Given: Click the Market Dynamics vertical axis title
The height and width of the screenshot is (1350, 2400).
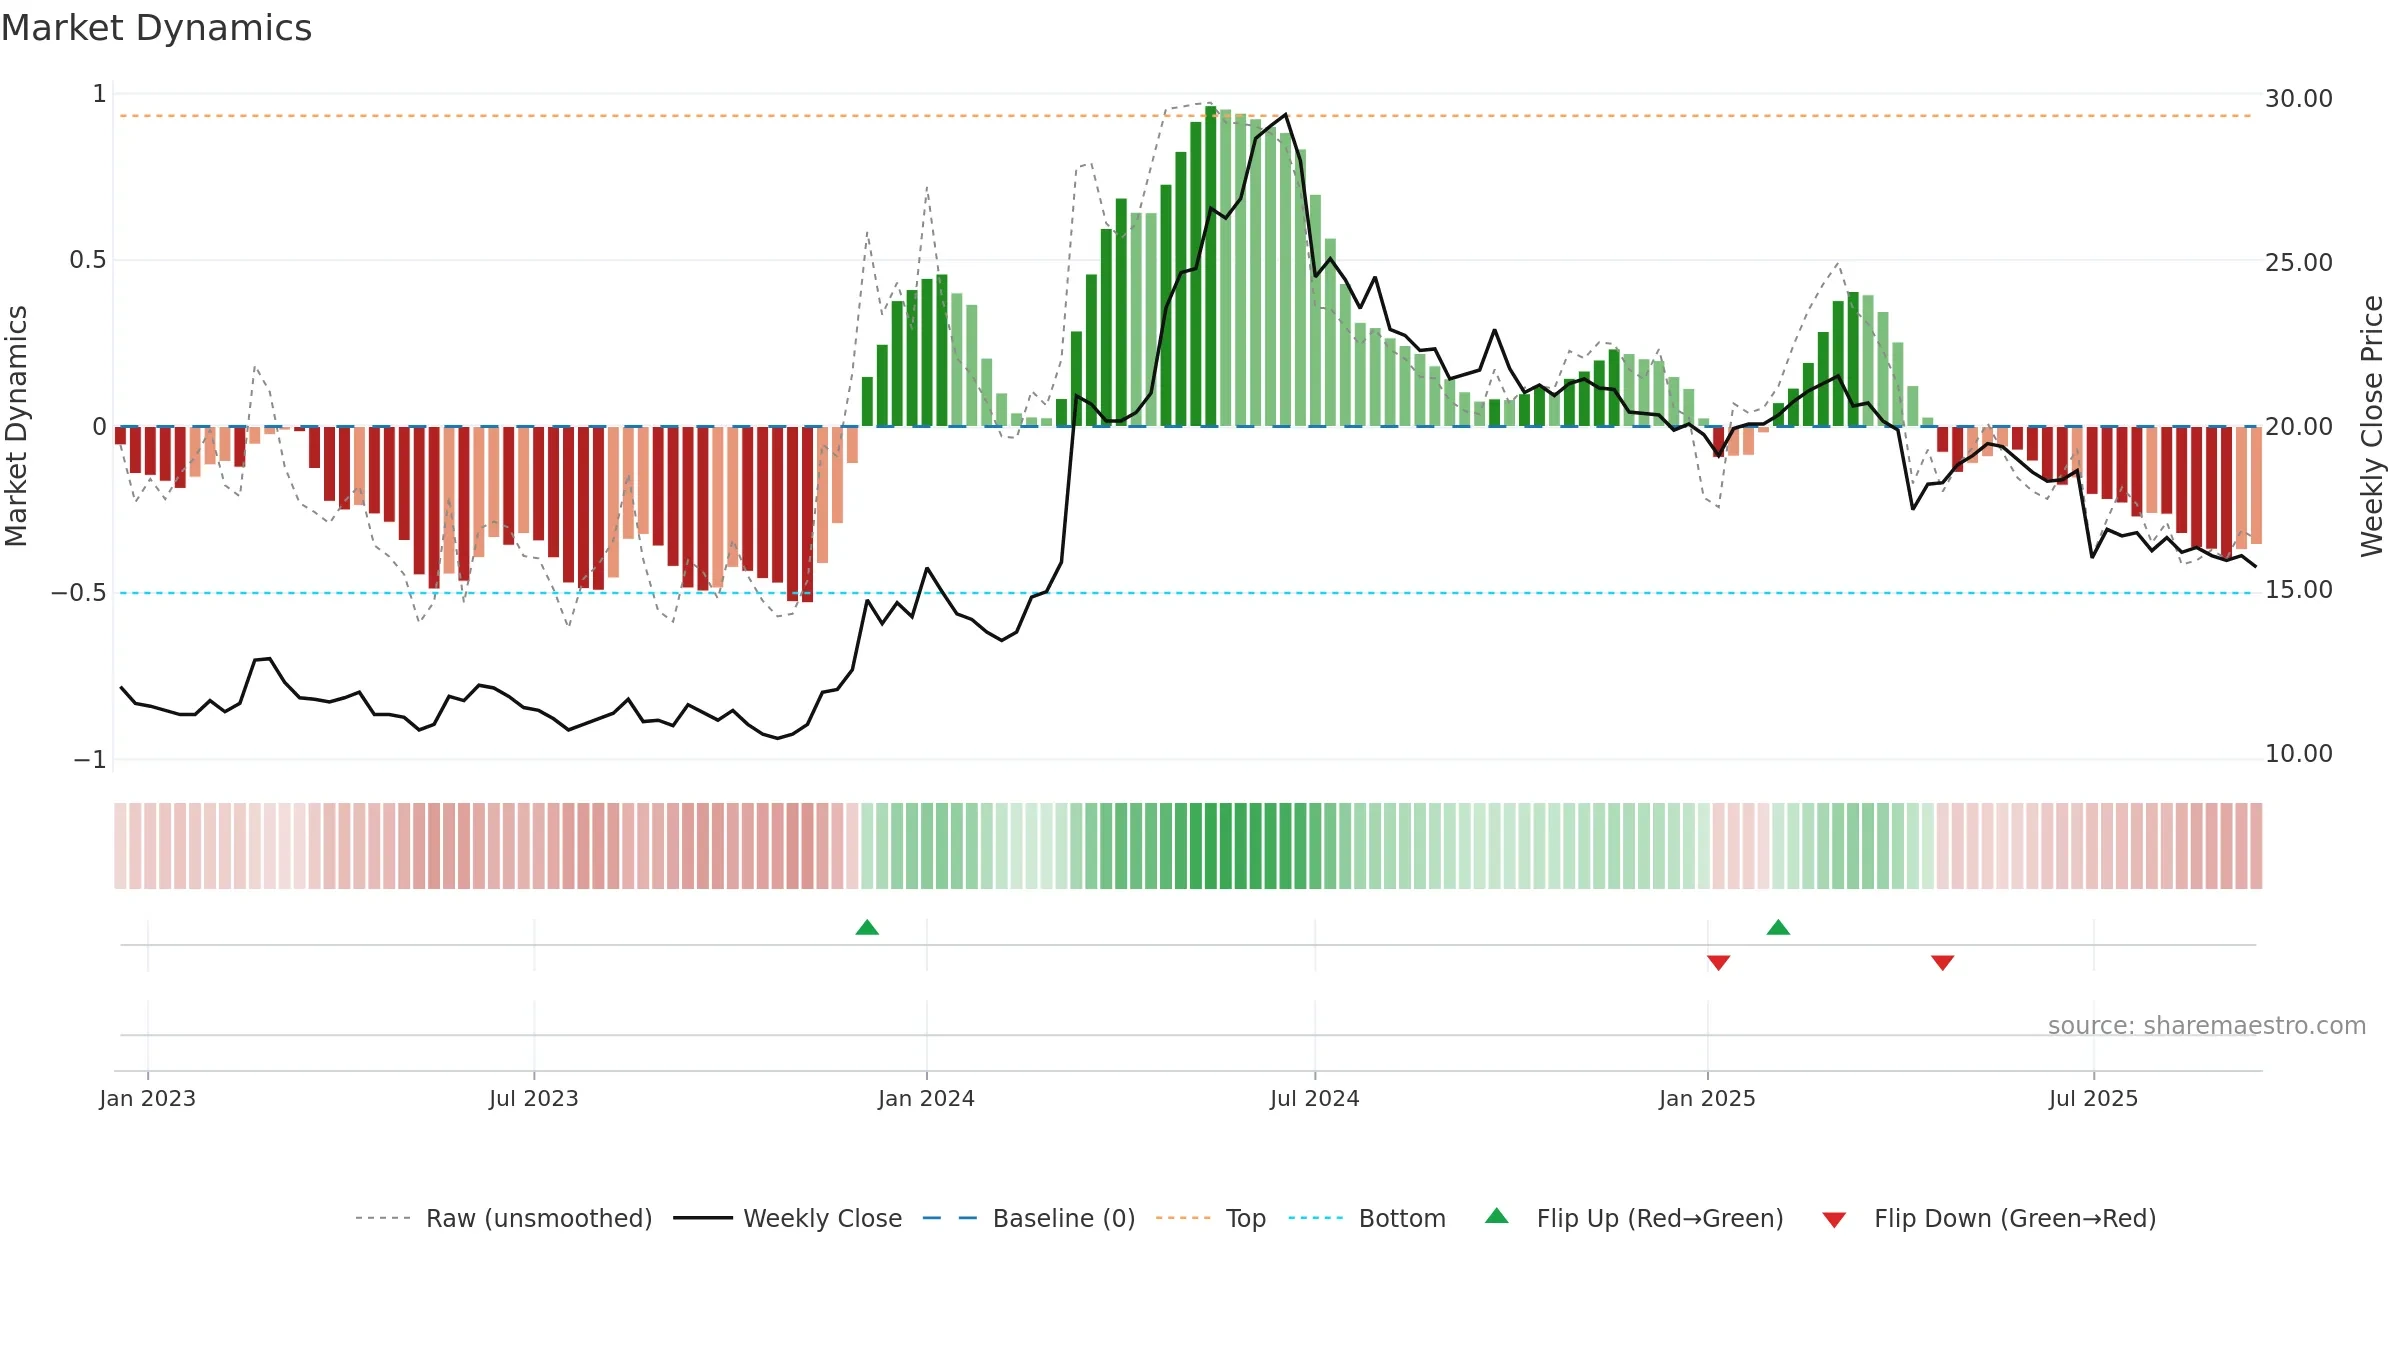Looking at the screenshot, I should [16, 426].
